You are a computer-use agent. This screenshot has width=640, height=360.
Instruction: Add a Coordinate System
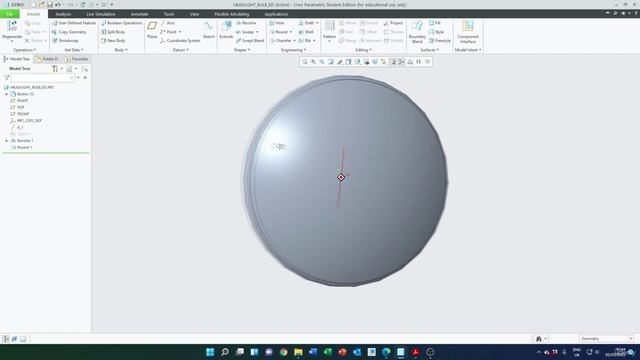click(x=180, y=41)
